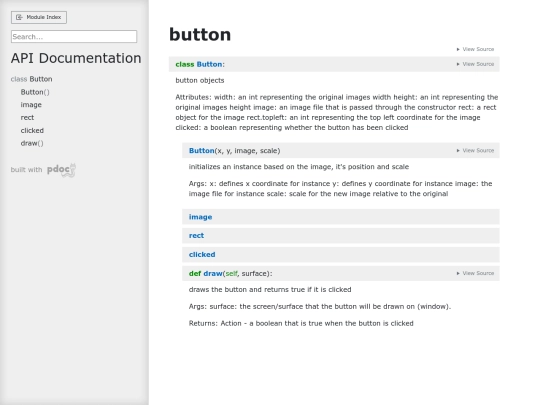The image size is (540, 405).
Task: Click image attribute heading in content
Action: 200,217
